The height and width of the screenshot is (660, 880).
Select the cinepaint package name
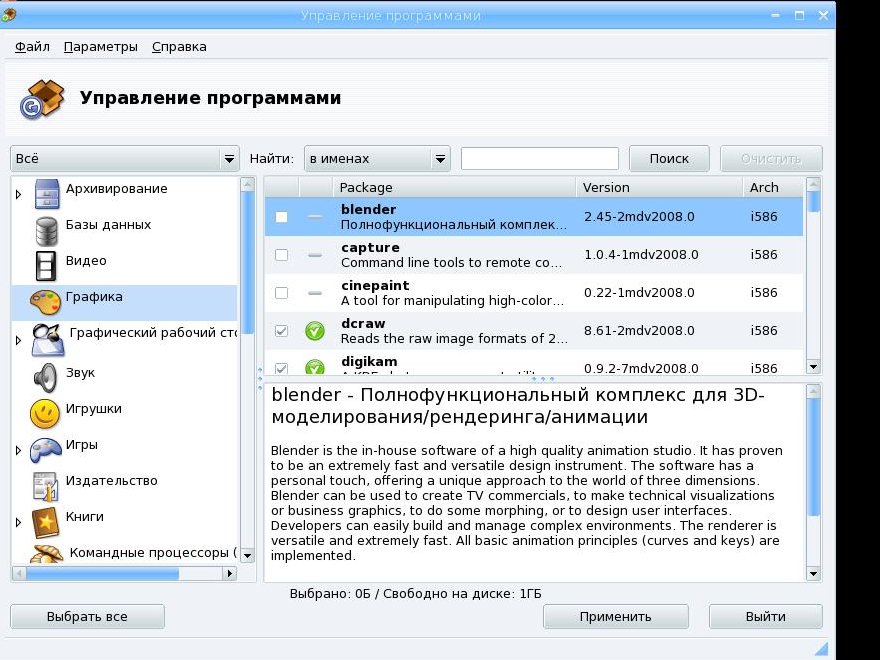[x=375, y=286]
